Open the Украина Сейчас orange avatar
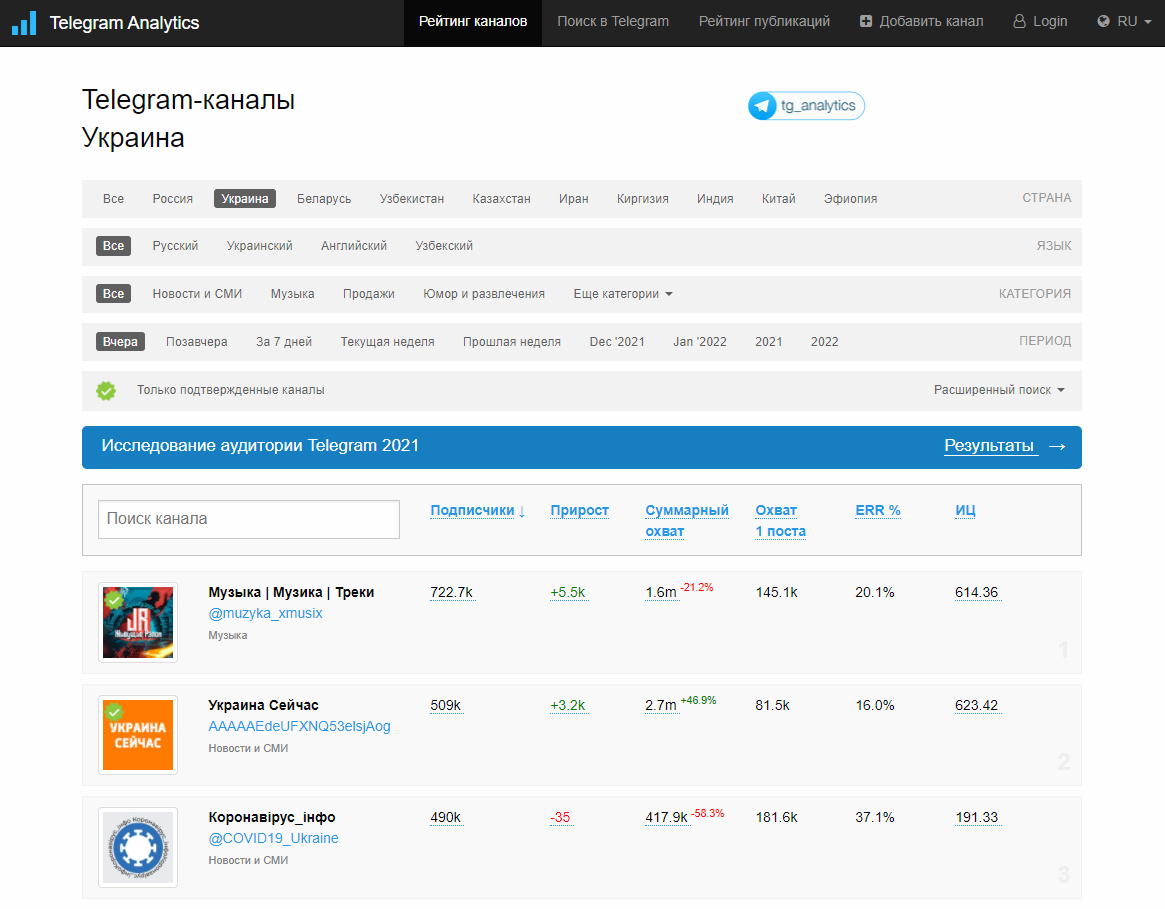Viewport: 1165px width, 909px height. [x=138, y=735]
